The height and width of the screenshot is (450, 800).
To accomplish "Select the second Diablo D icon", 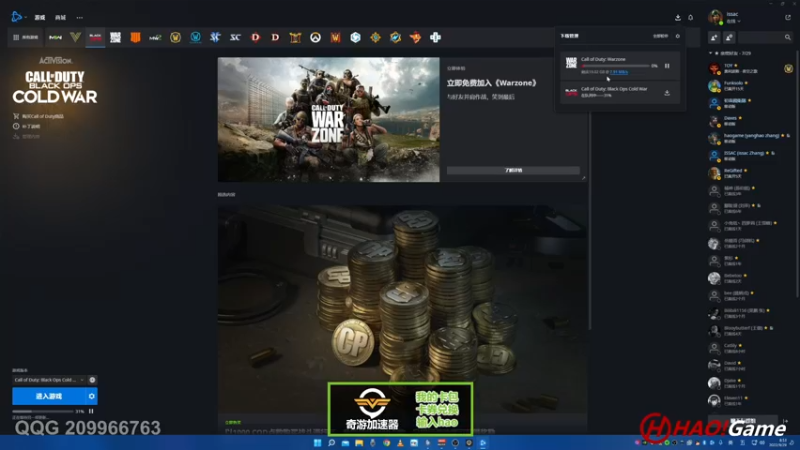I will pyautogui.click(x=275, y=37).
